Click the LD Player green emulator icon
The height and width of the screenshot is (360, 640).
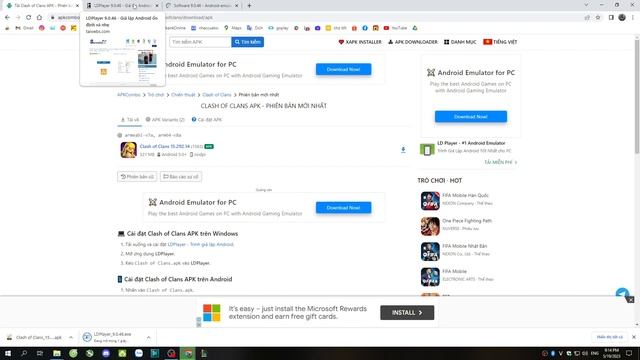(427, 149)
